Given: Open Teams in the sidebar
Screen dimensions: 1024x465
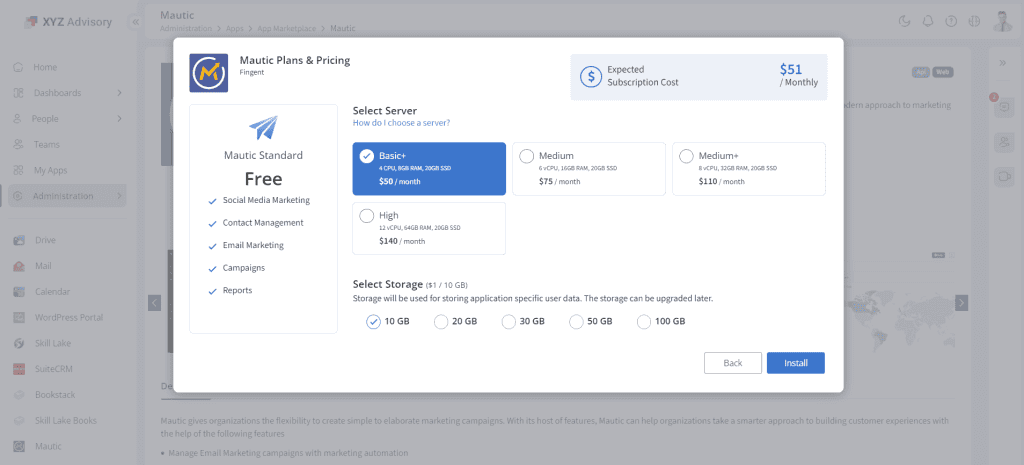Looking at the screenshot, I should point(47,144).
